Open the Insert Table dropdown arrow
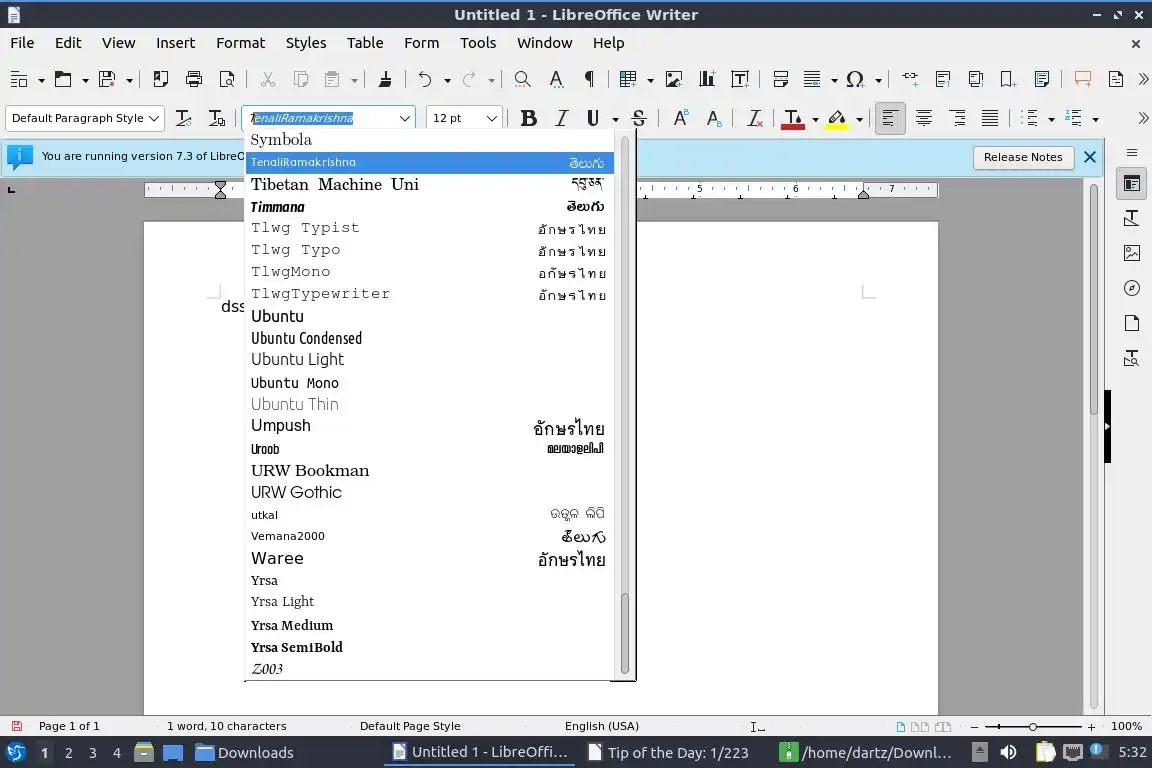Image resolution: width=1152 pixels, height=768 pixels. click(650, 80)
